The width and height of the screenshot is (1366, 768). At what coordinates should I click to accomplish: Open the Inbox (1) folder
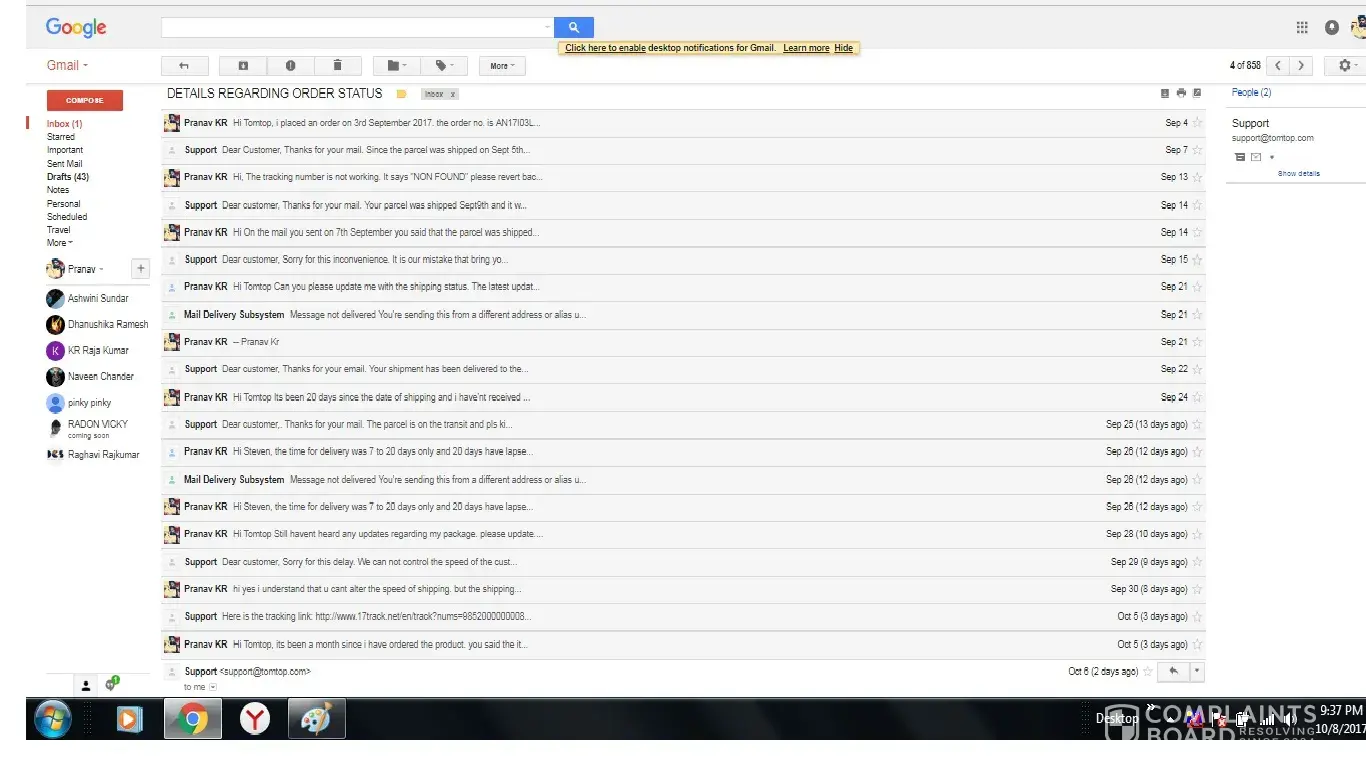(64, 124)
